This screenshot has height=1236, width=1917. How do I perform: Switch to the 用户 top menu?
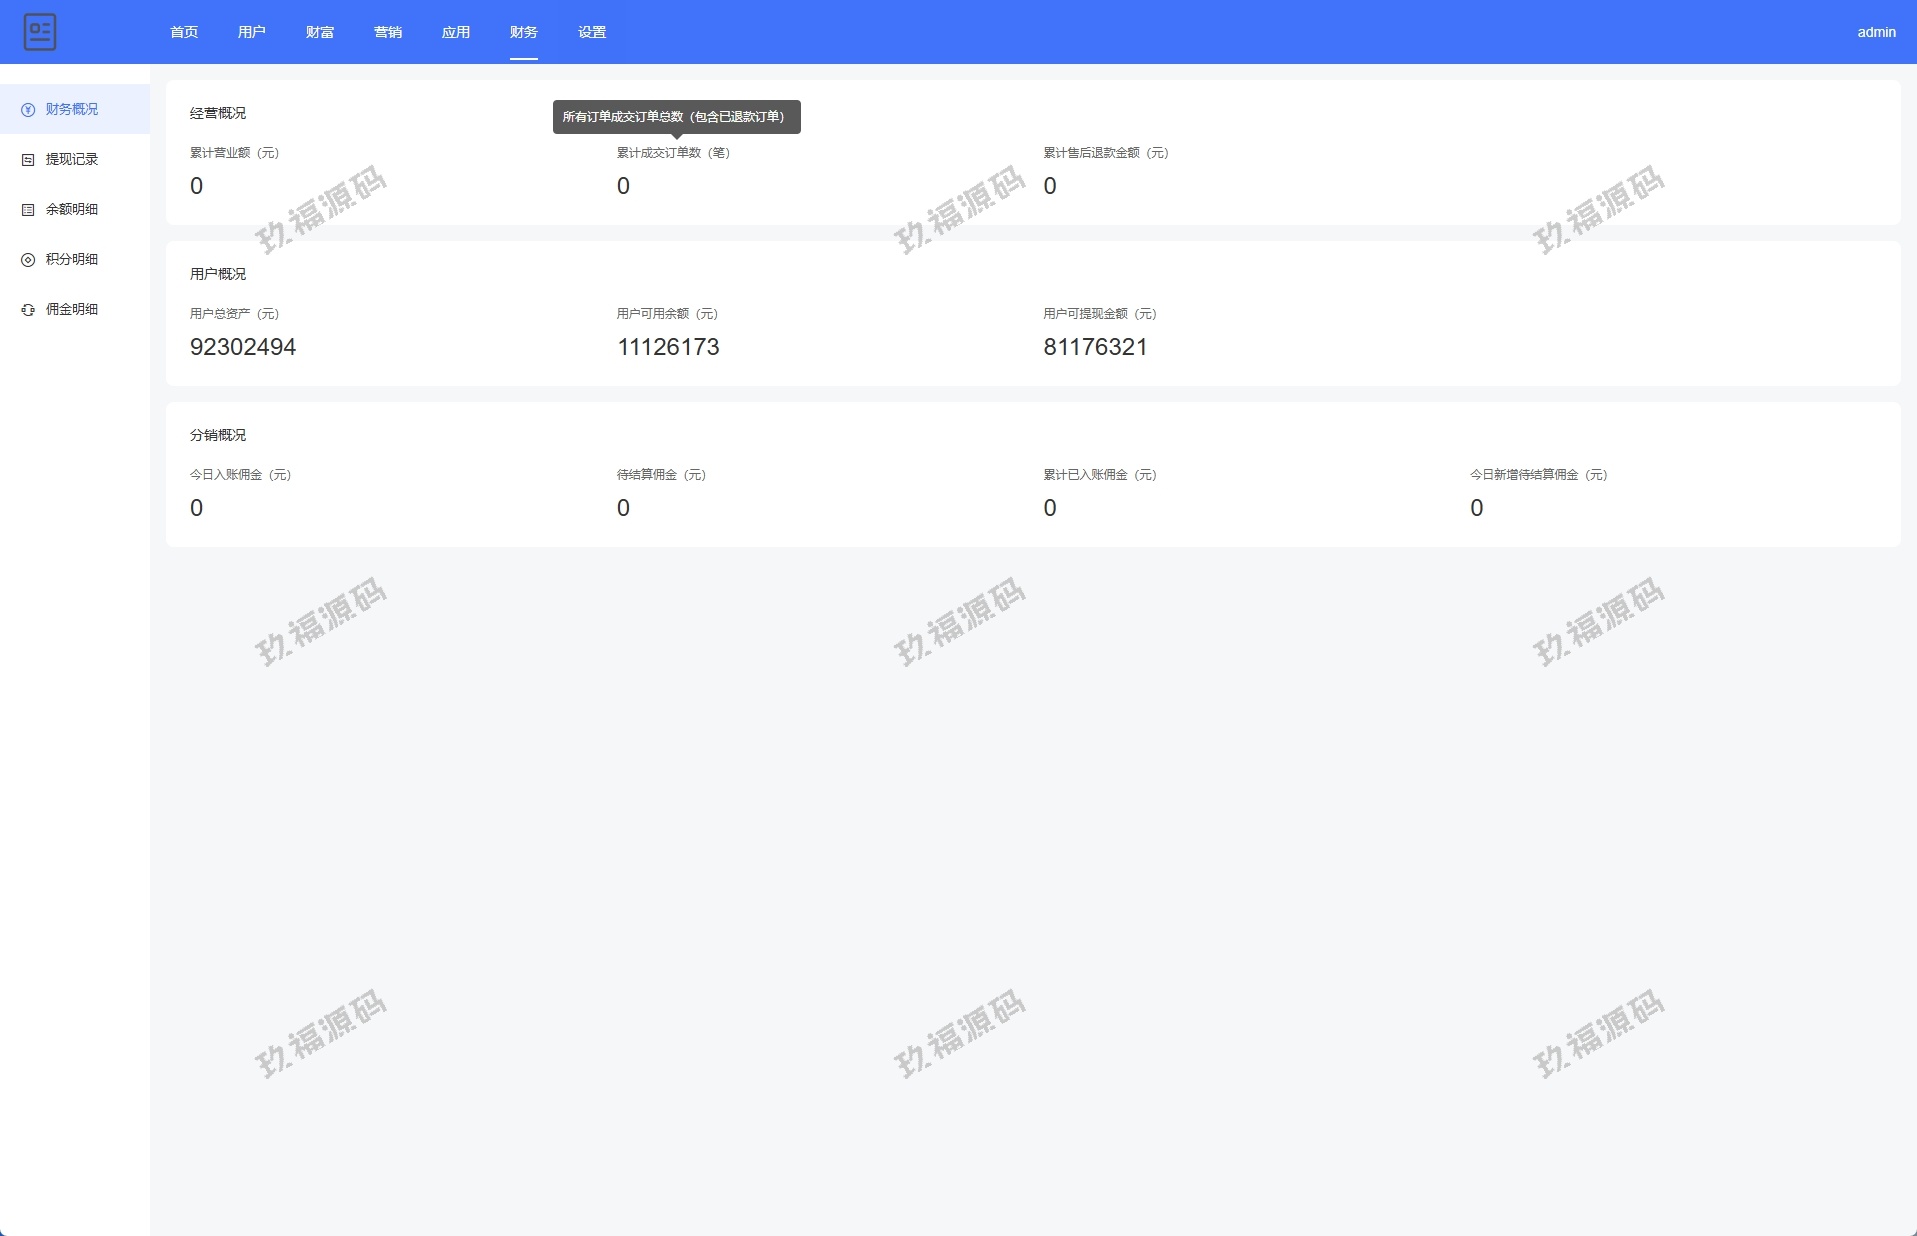coord(252,32)
